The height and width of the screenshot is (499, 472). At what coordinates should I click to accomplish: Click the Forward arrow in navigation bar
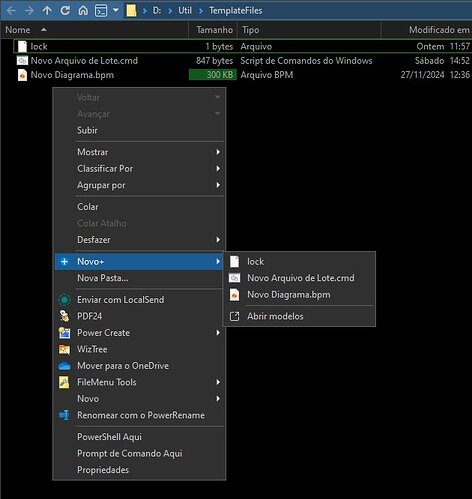pyautogui.click(x=29, y=11)
